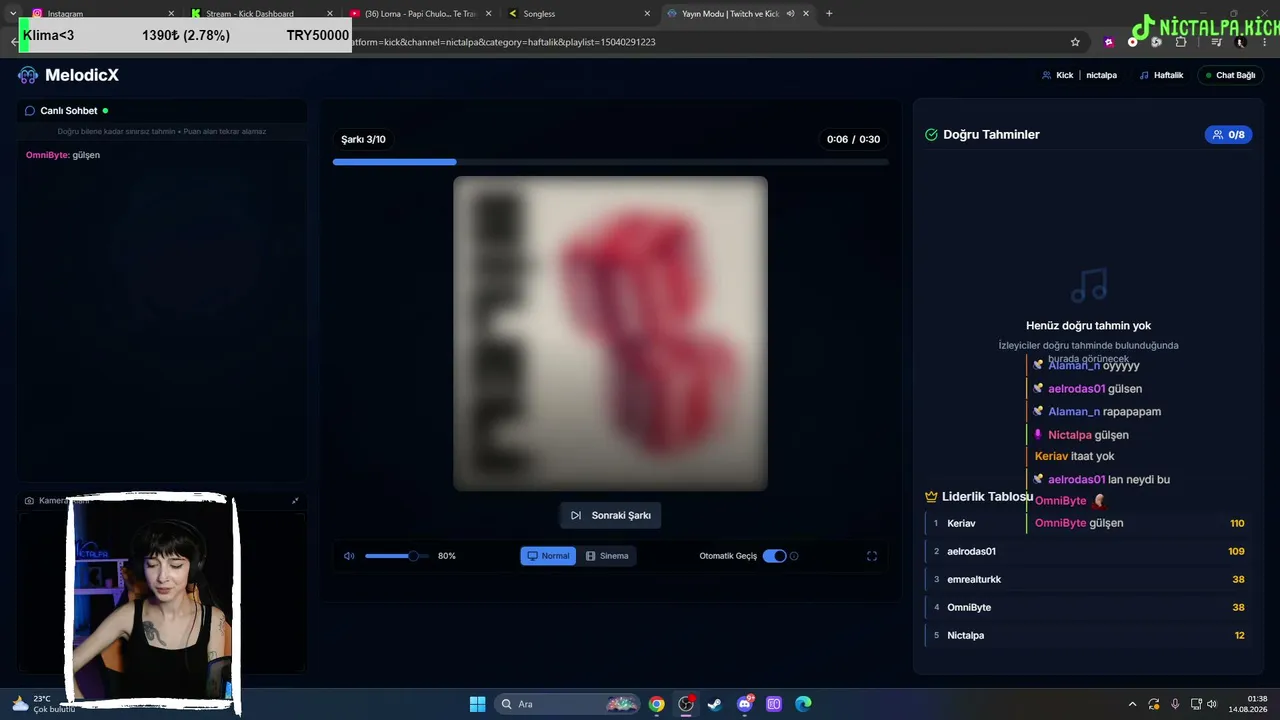Select Nictalpa in the leaderboard
Image resolution: width=1280 pixels, height=720 pixels.
pyautogui.click(x=1089, y=635)
